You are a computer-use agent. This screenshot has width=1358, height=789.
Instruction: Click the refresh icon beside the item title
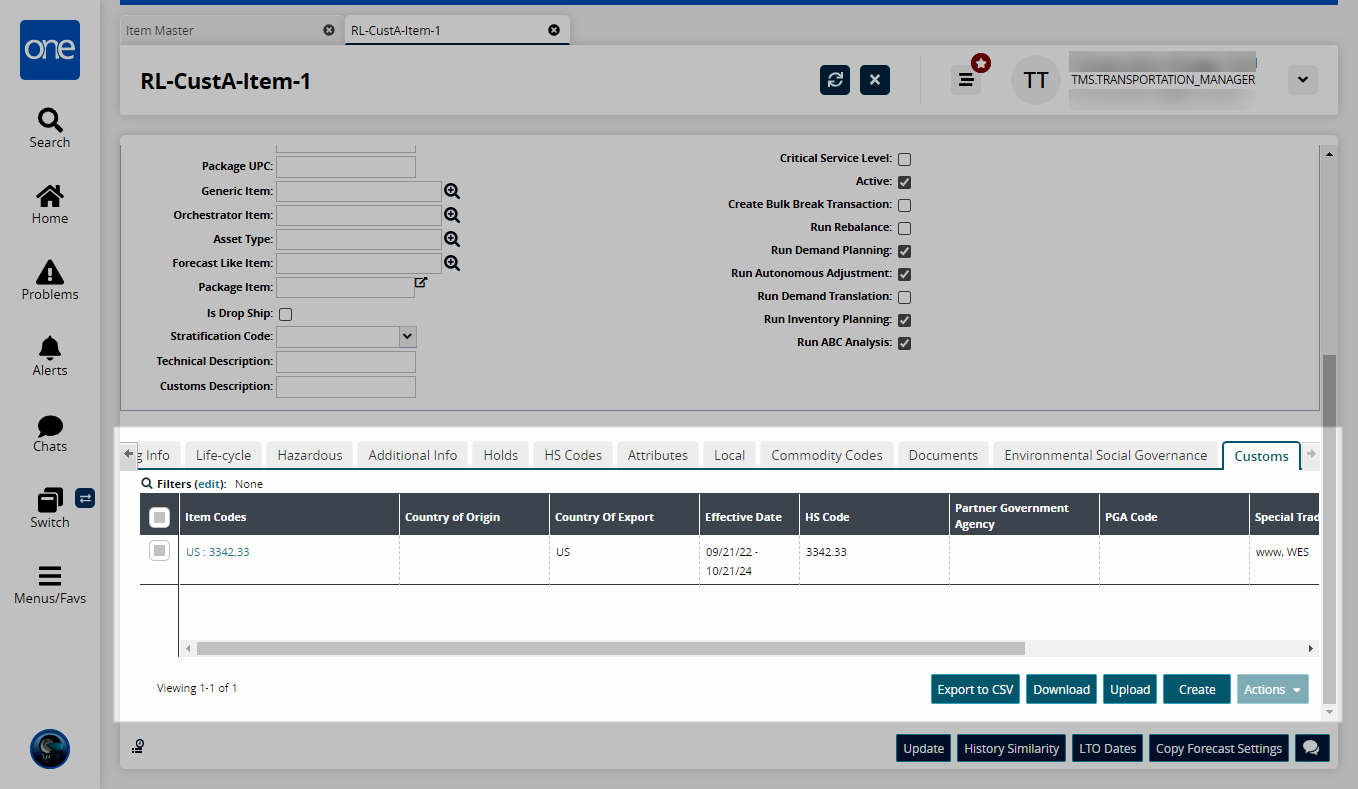[x=835, y=80]
